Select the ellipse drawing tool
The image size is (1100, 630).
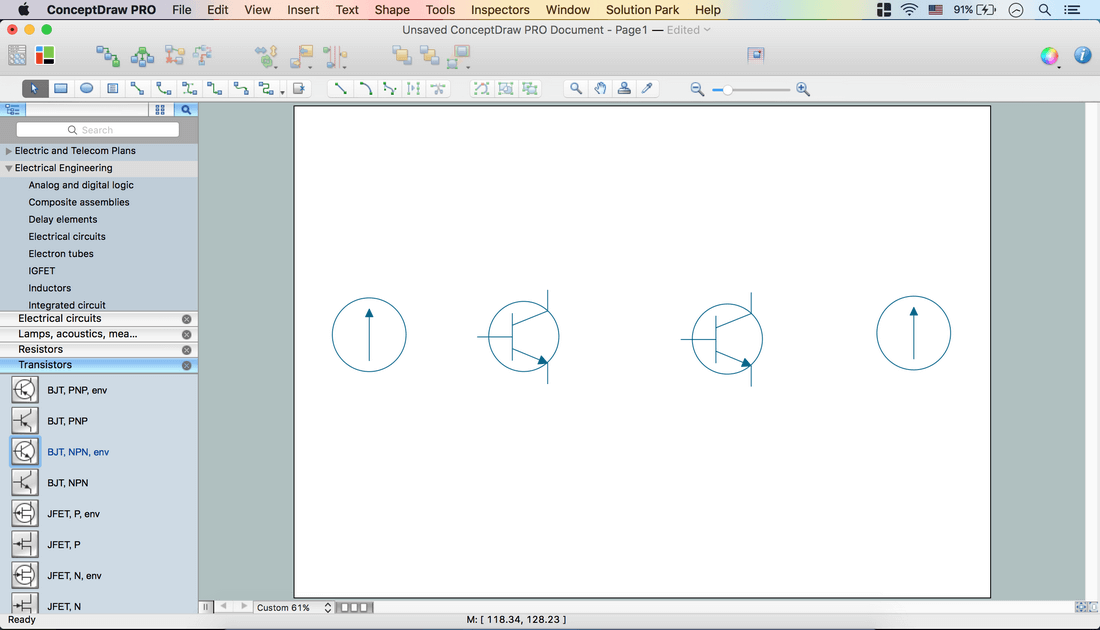tap(87, 88)
